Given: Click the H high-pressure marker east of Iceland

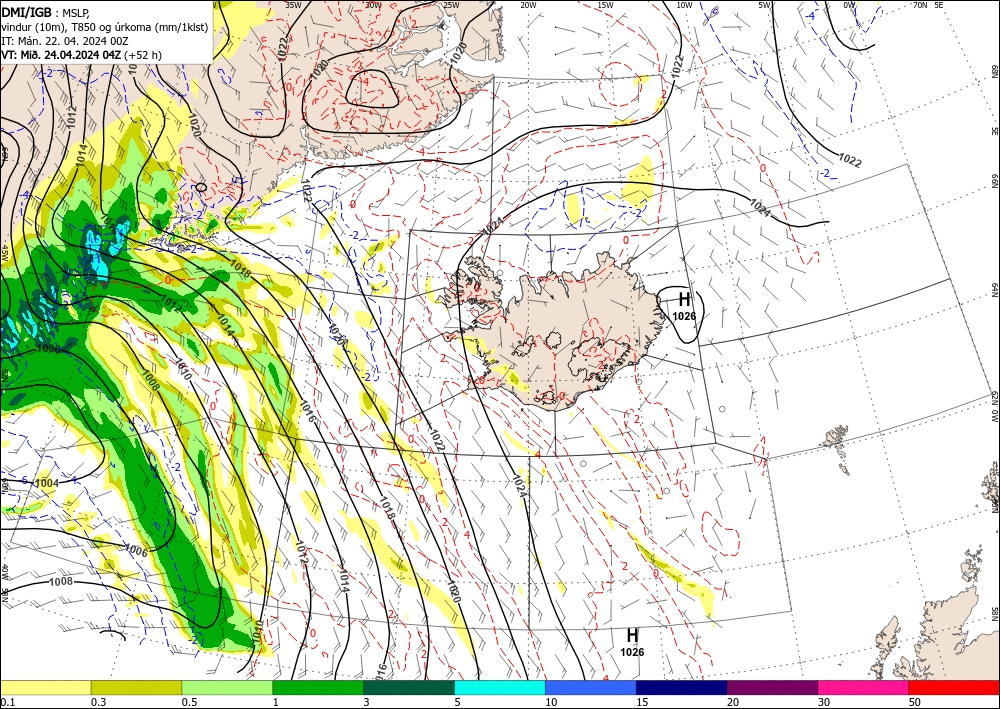Looking at the screenshot, I should [684, 299].
